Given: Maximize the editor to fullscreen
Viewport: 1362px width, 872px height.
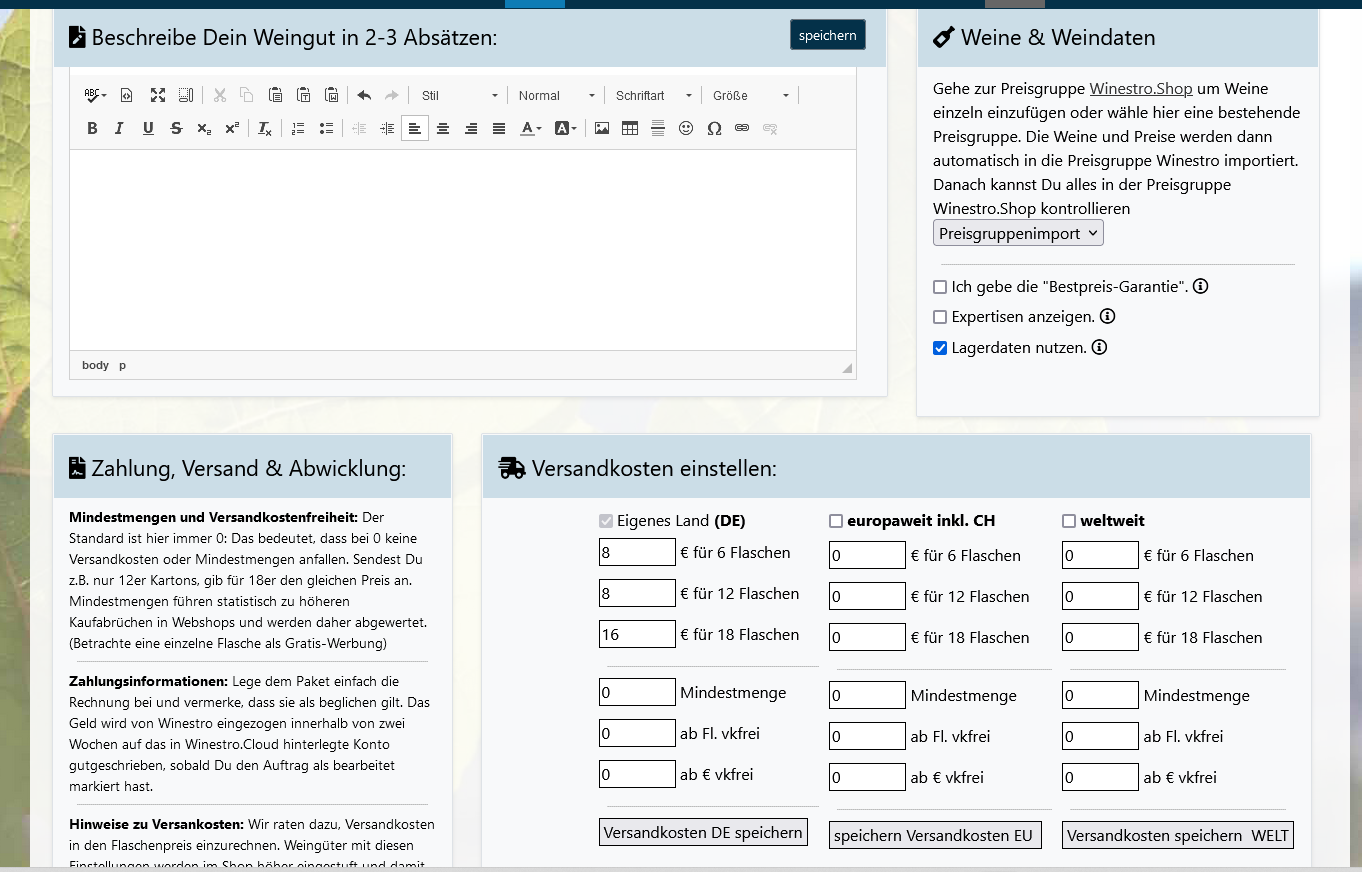Looking at the screenshot, I should point(158,95).
